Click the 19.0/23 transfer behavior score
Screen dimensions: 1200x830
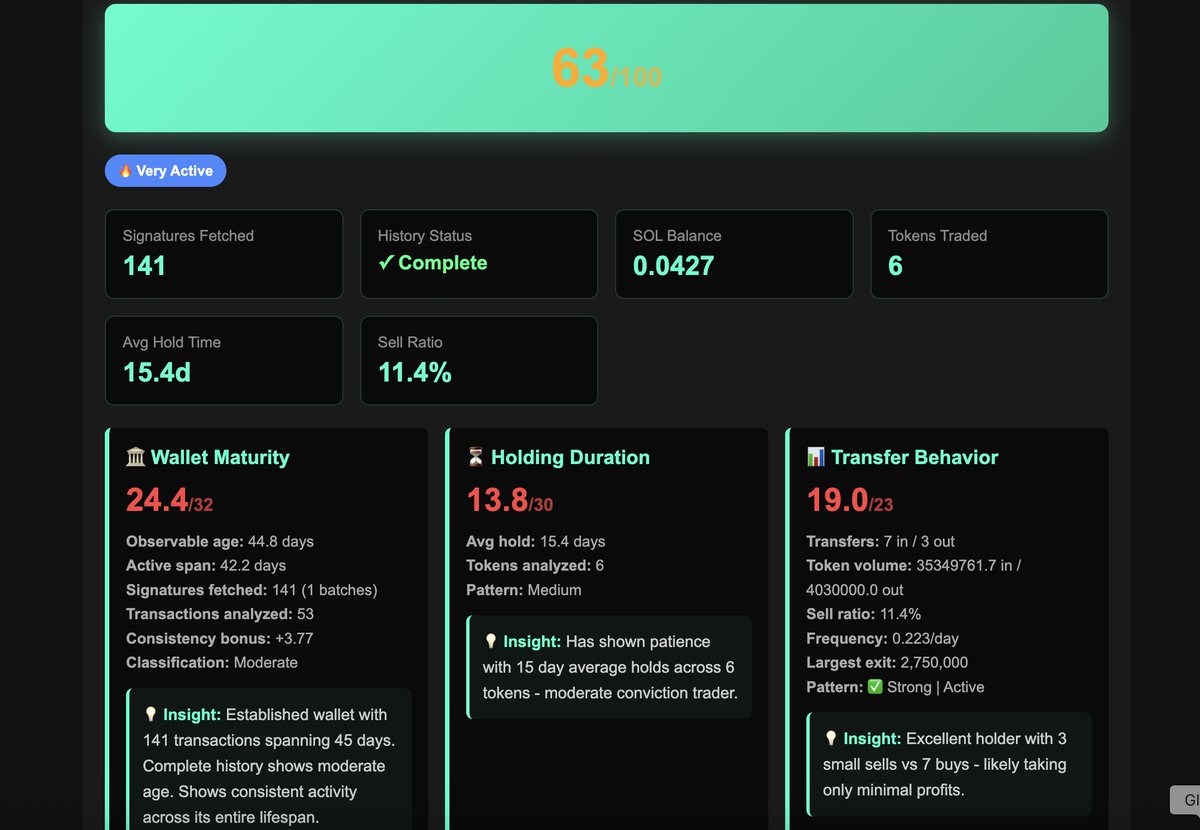click(x=850, y=500)
